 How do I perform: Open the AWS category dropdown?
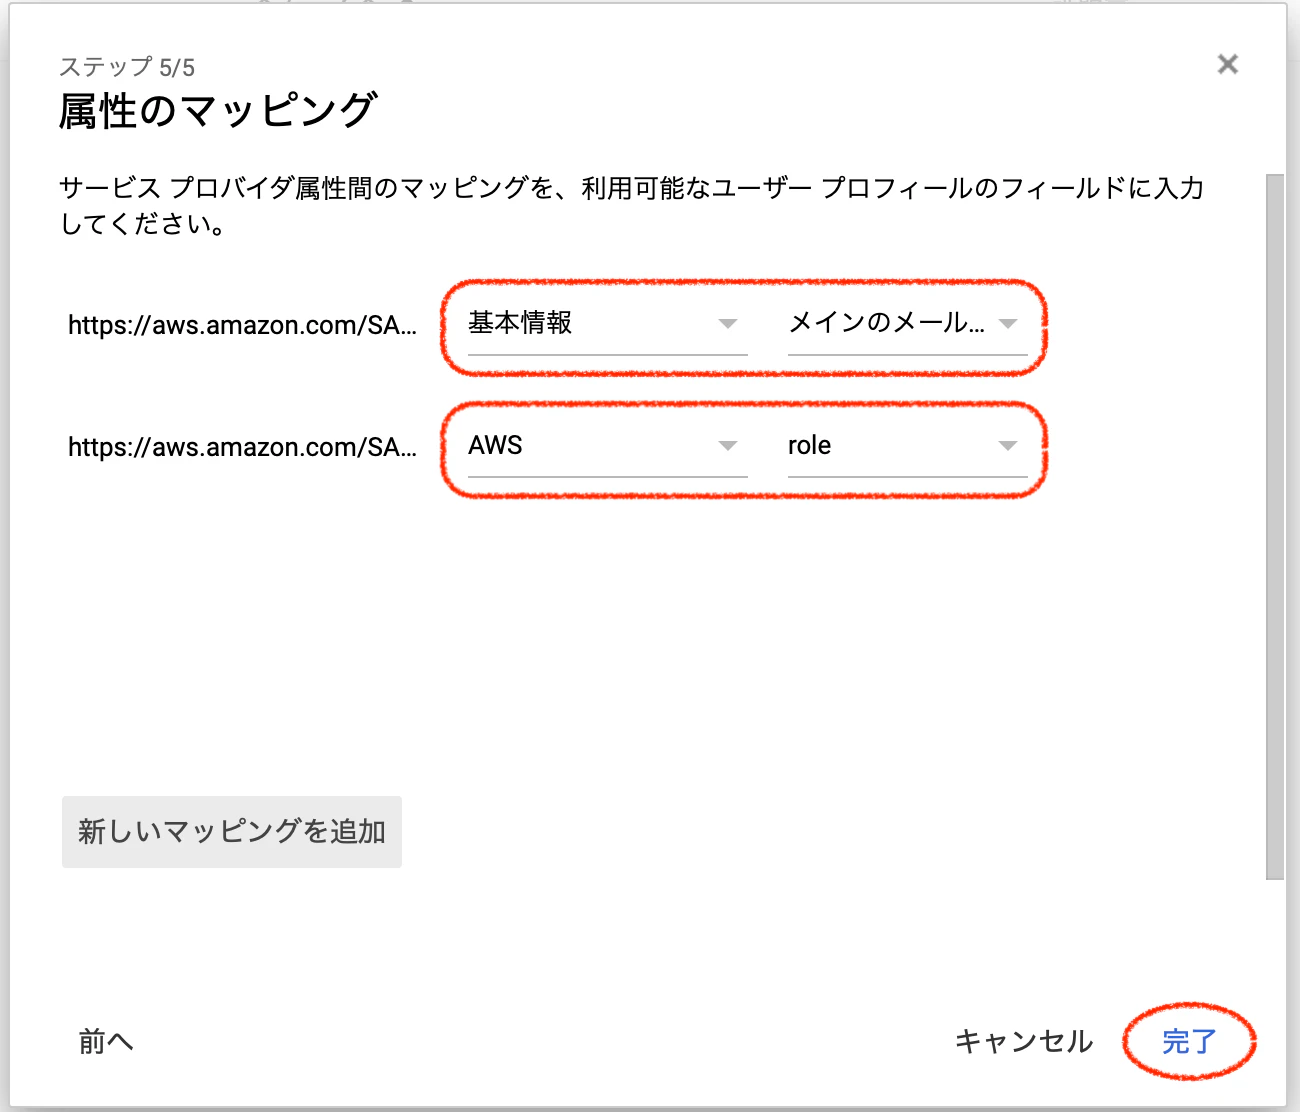pos(607,446)
